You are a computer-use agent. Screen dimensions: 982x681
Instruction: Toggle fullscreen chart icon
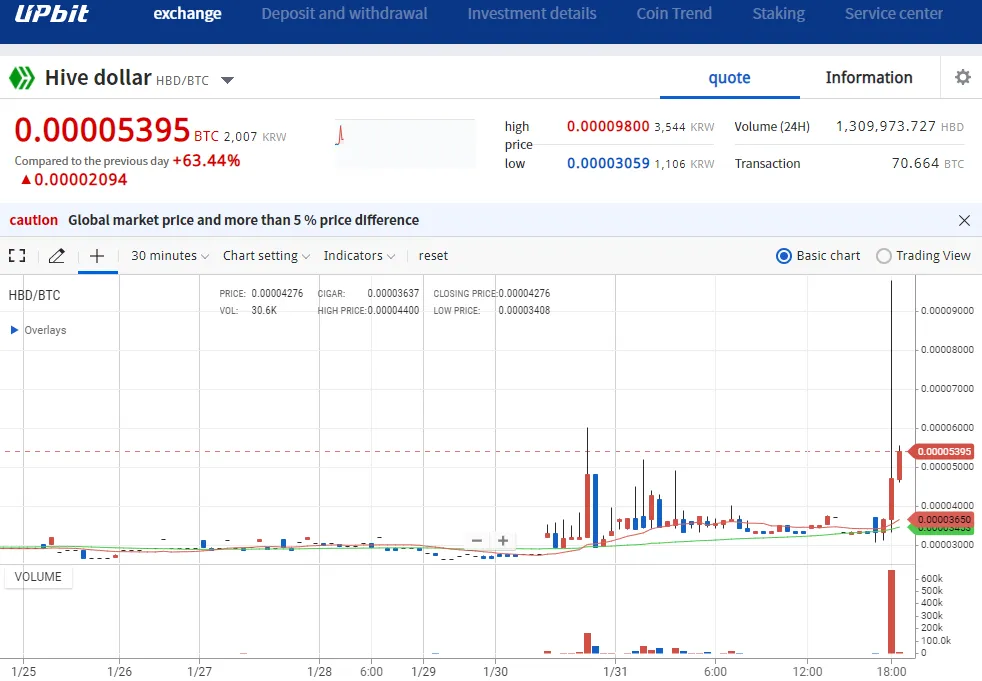tap(17, 256)
